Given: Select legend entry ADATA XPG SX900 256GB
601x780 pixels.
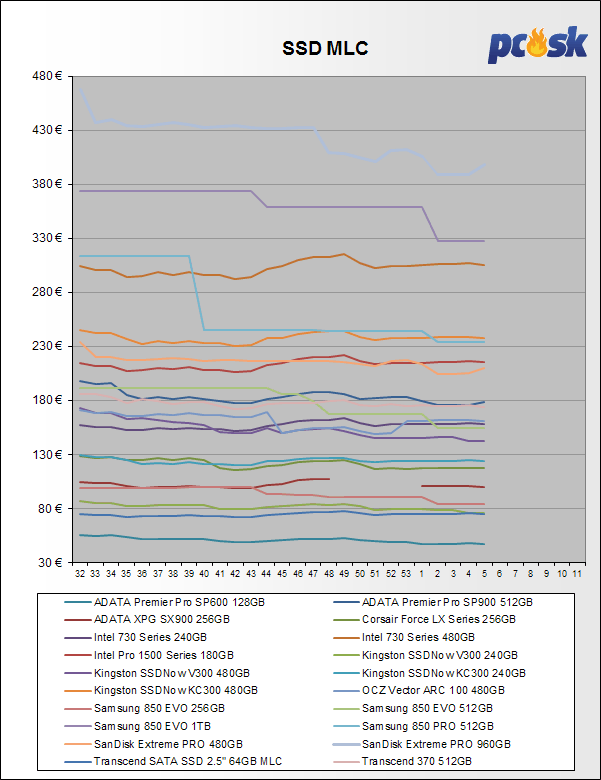Looking at the screenshot, I should [147, 619].
